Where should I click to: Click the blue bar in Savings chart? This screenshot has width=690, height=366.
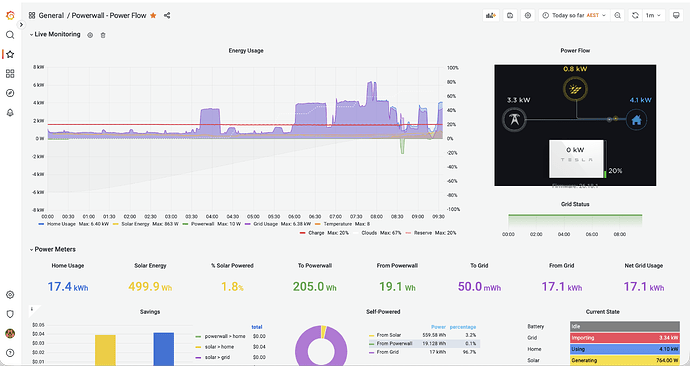click(164, 349)
